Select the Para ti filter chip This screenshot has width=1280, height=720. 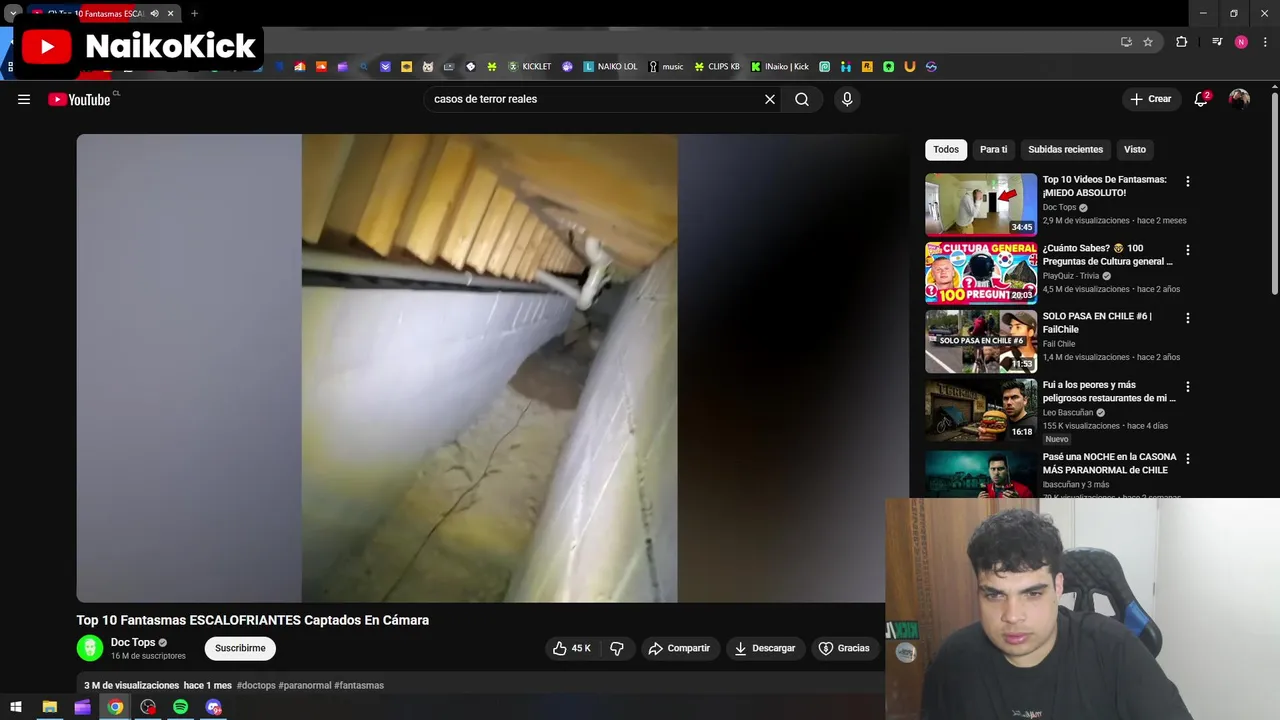tap(993, 149)
